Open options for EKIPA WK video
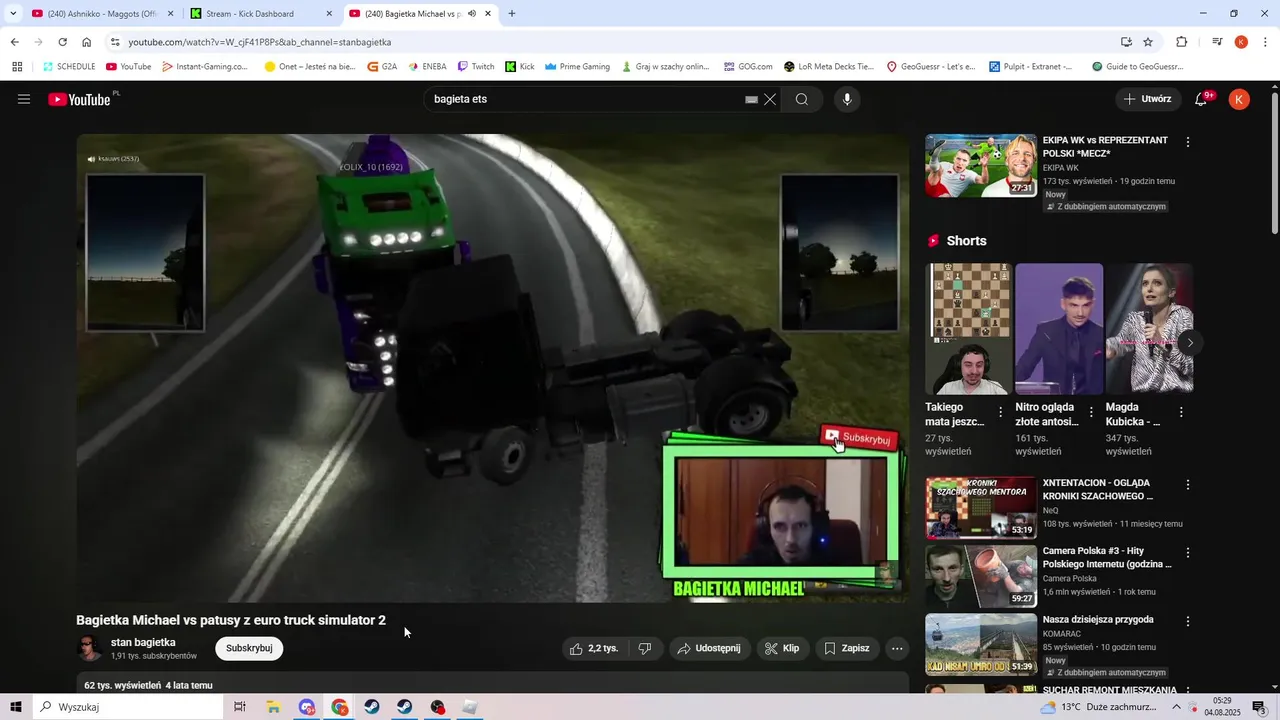 click(1188, 142)
